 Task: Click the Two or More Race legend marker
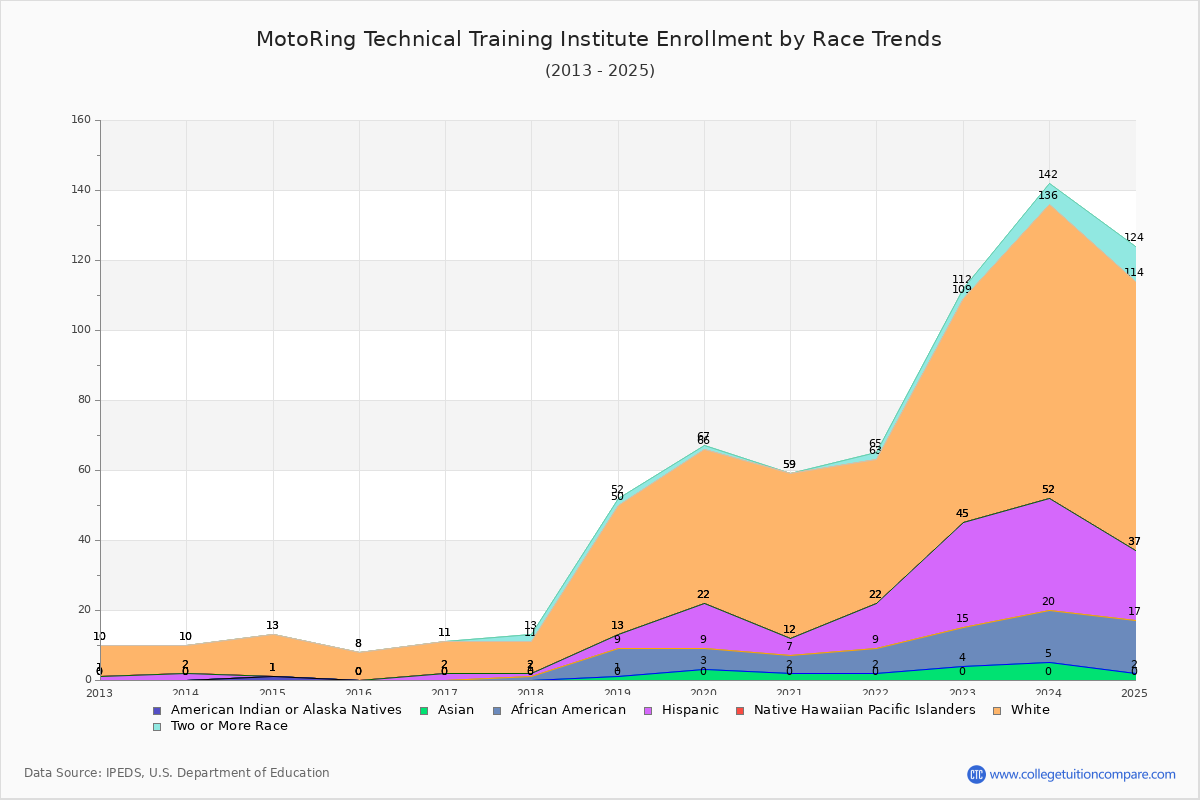(157, 726)
